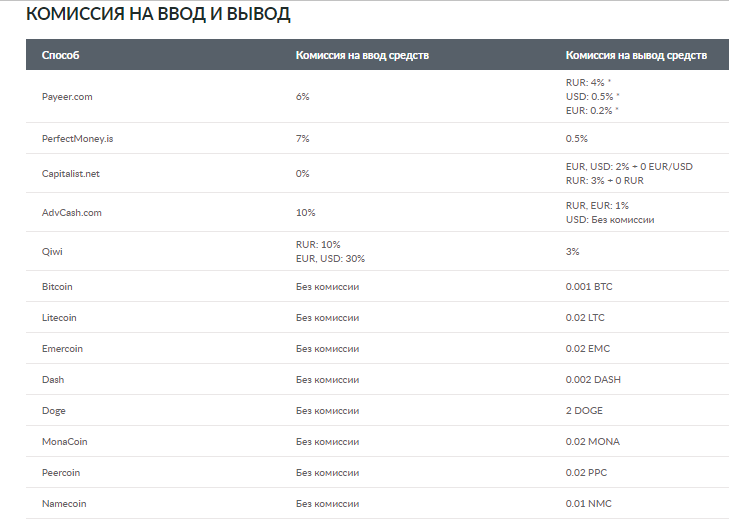Click the Capitalist.net method name
The width and height of the screenshot is (729, 519).
click(70, 173)
